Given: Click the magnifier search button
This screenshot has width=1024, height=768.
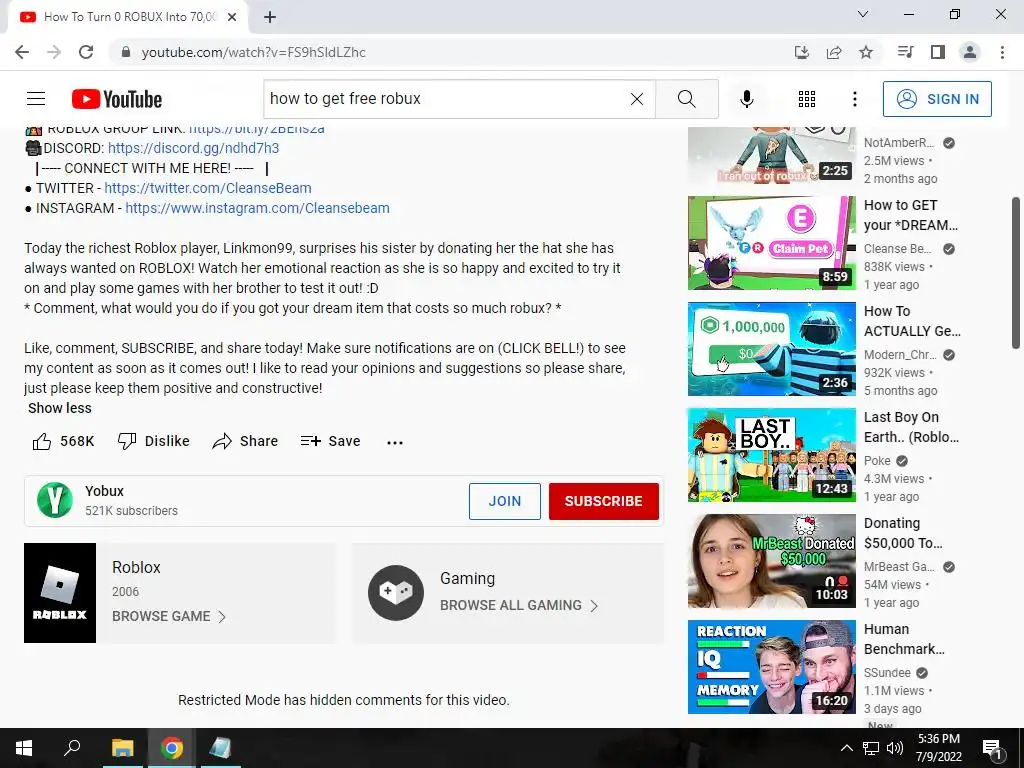Looking at the screenshot, I should click(x=686, y=99).
